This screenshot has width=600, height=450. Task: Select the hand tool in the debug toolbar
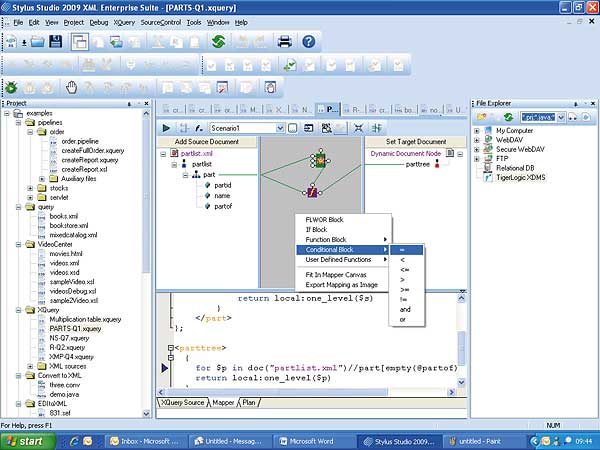pos(71,88)
